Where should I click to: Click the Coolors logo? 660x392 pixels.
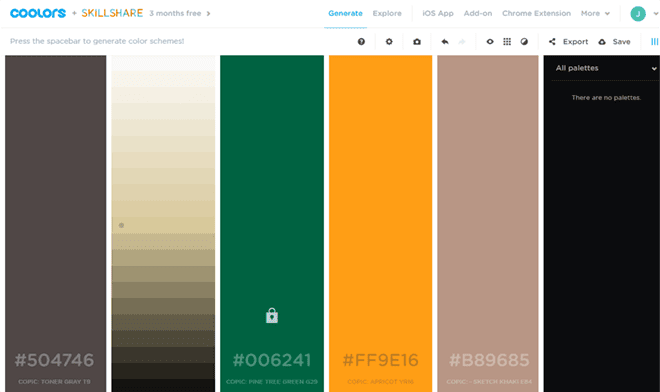(38, 13)
